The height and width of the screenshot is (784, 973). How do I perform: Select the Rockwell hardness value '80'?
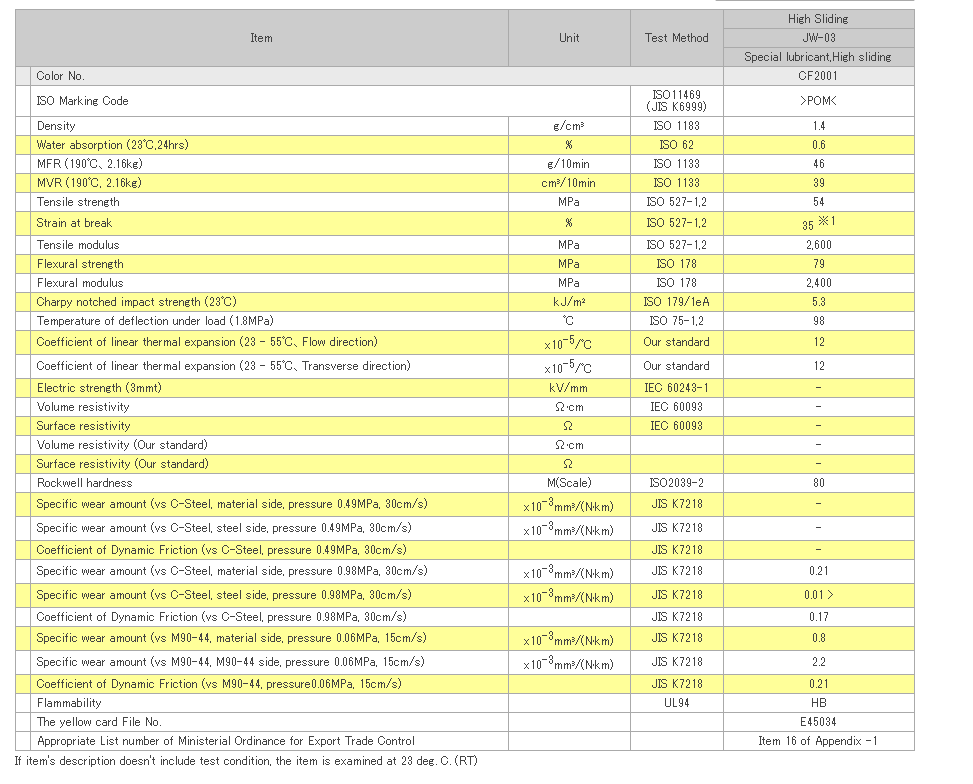(x=818, y=483)
